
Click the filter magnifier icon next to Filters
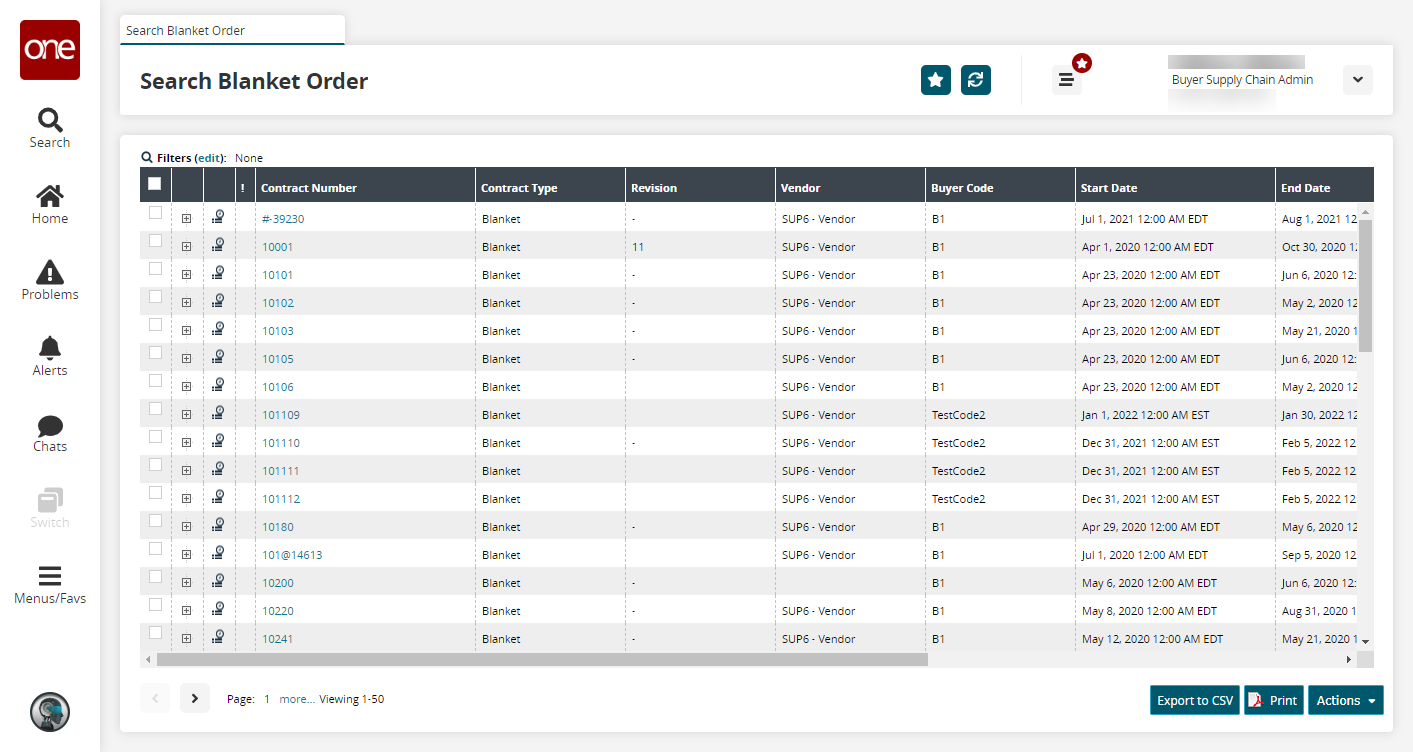coord(147,157)
